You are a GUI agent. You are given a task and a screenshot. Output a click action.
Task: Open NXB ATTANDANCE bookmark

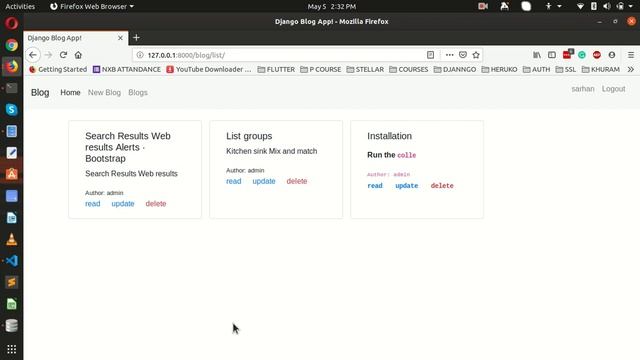(x=127, y=69)
